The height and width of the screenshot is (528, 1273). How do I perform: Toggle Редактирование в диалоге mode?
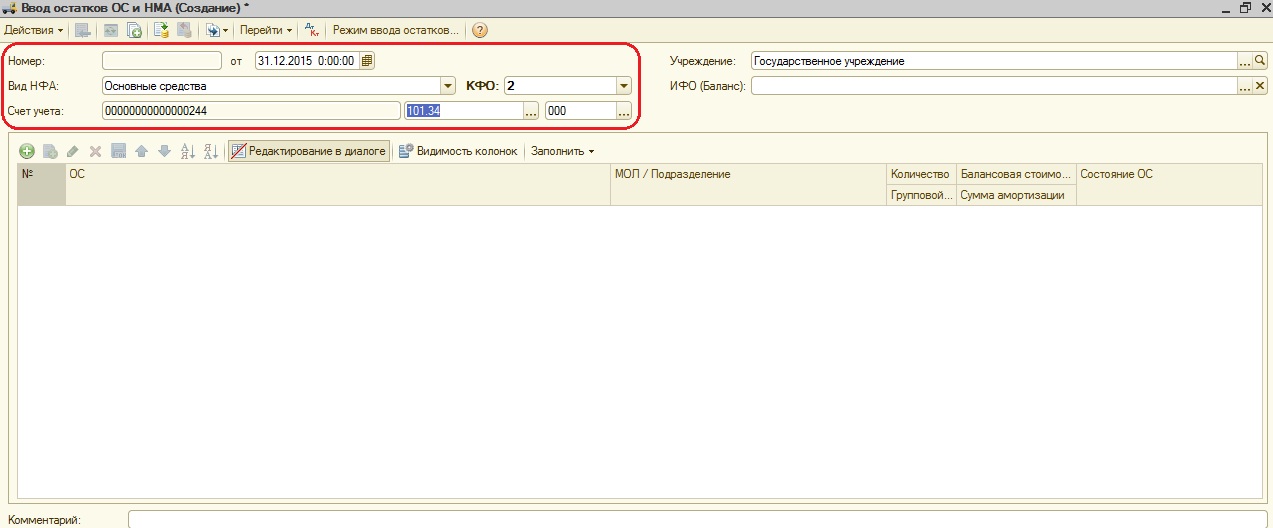coord(308,151)
